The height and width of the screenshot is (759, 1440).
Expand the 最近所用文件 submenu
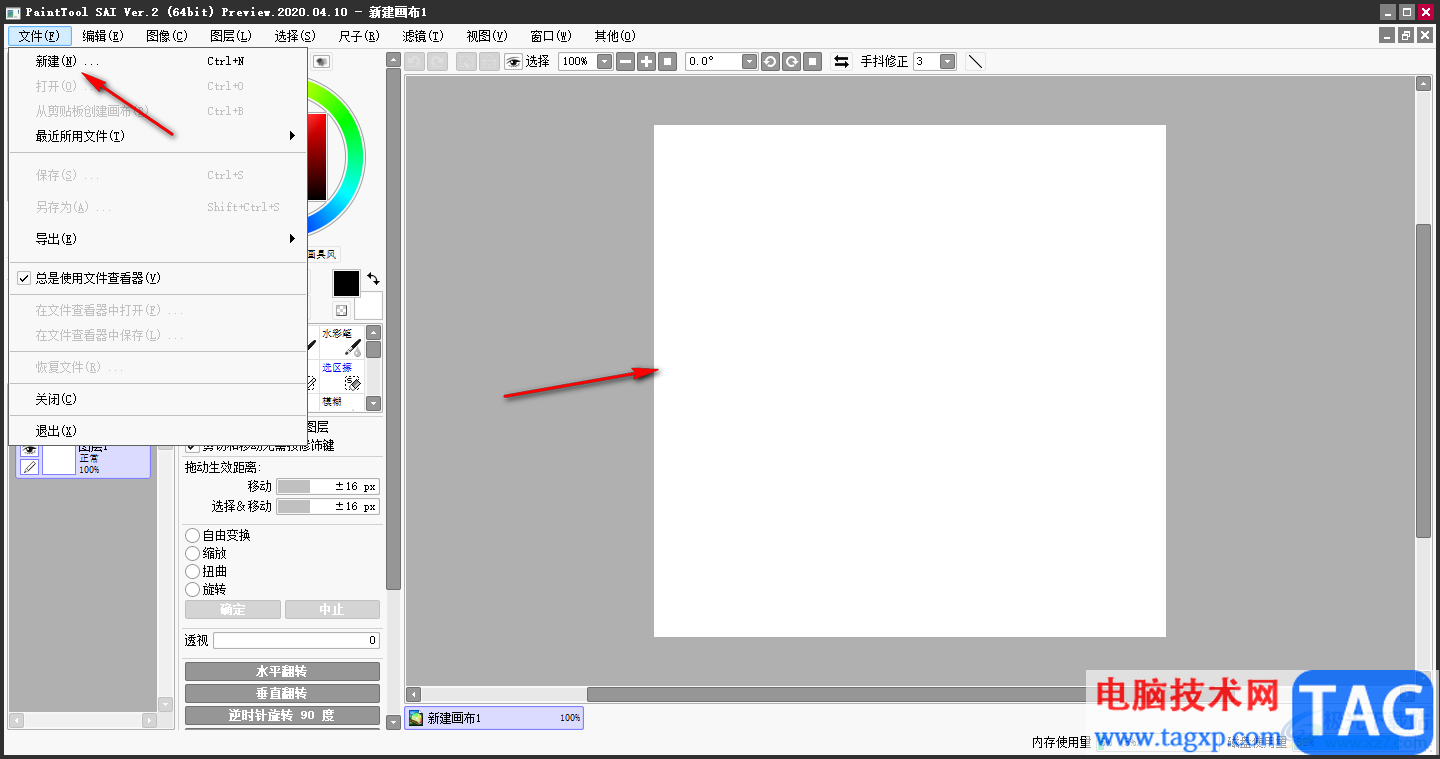157,135
